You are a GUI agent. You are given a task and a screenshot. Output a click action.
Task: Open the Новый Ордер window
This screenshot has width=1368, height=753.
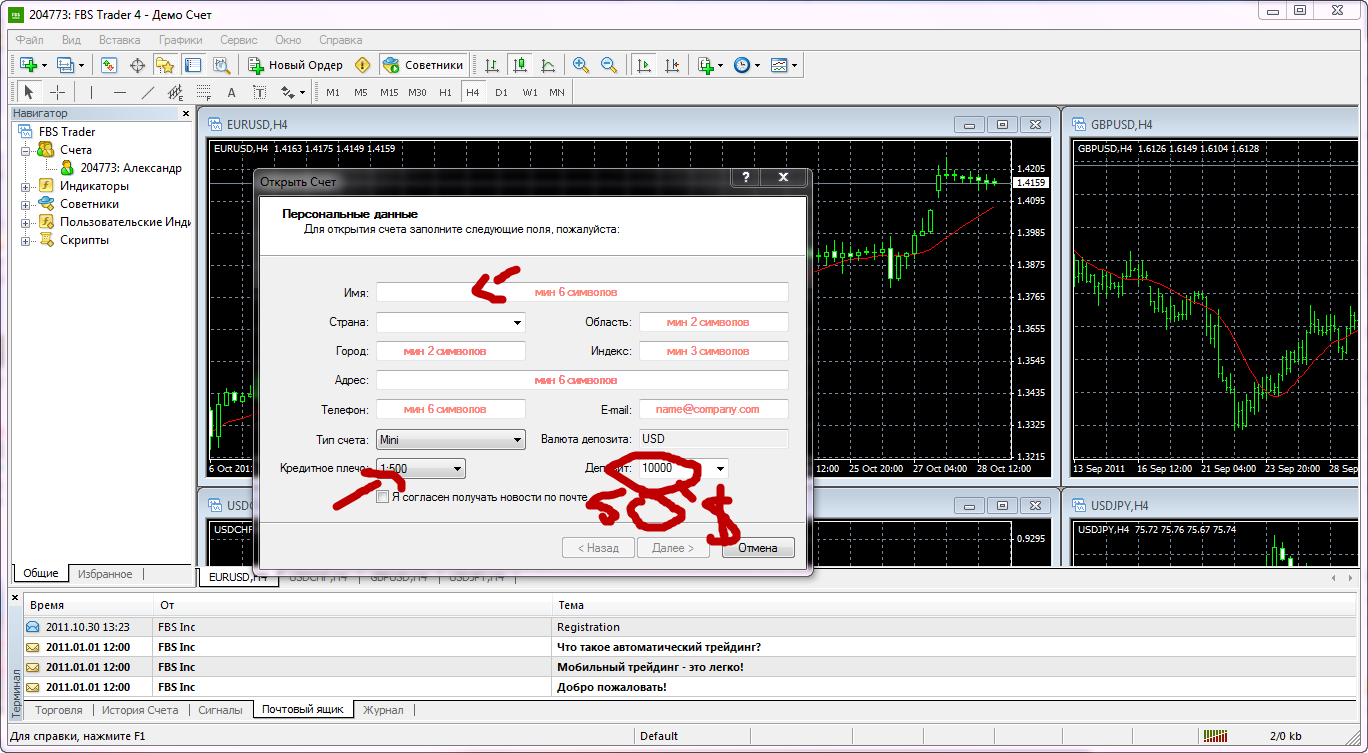pos(296,65)
